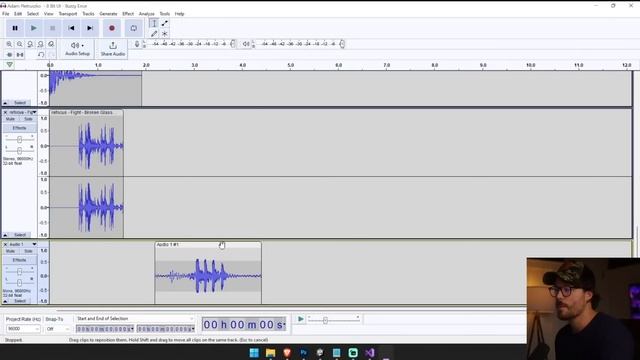This screenshot has width=640, height=360.
Task: Click the Undo arrow icon
Action: (x=40, y=55)
